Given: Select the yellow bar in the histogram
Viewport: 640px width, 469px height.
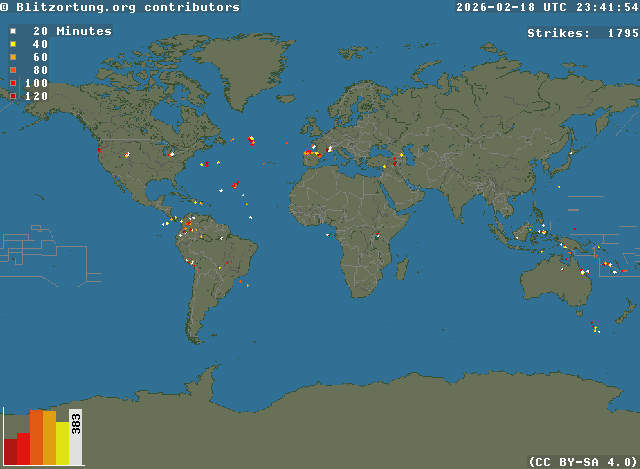Looking at the screenshot, I should click(62, 443).
